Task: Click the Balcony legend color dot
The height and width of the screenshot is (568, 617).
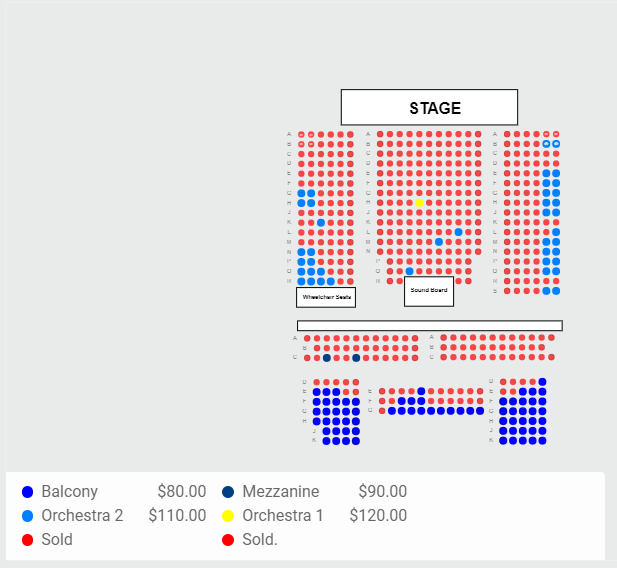Action: tap(28, 492)
